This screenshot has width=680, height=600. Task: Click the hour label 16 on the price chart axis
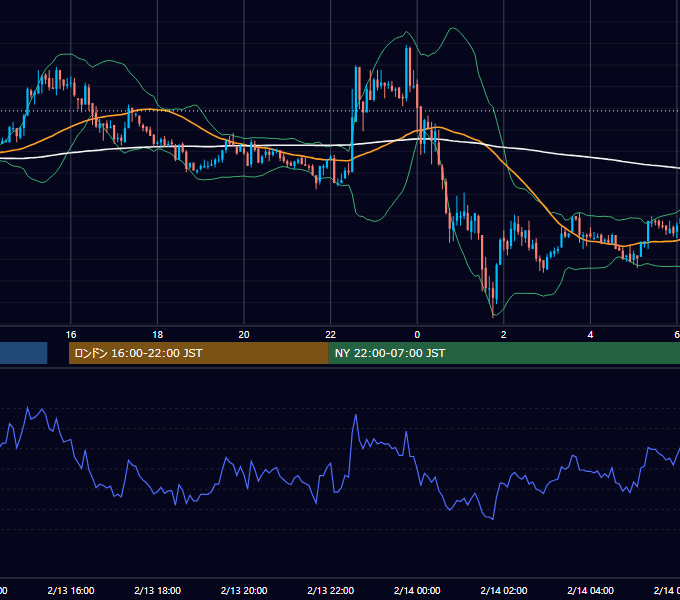(71, 335)
